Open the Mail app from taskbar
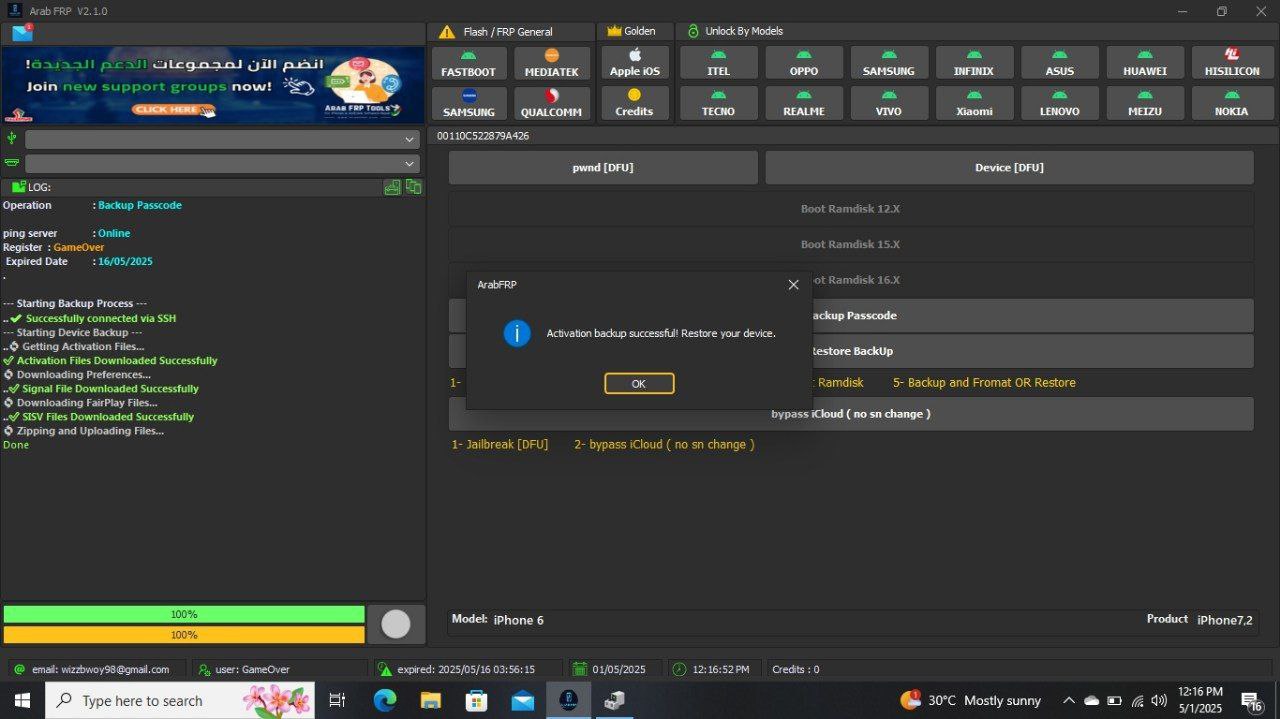1280x719 pixels. click(x=522, y=700)
